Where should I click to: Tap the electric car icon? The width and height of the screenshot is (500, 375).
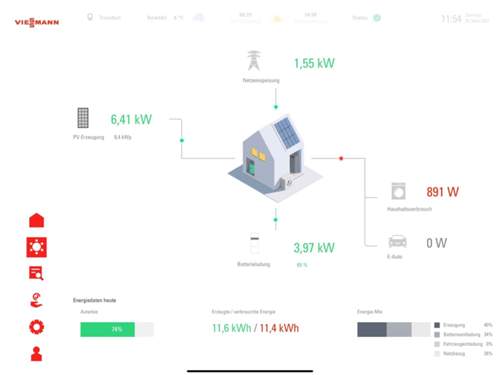point(398,242)
